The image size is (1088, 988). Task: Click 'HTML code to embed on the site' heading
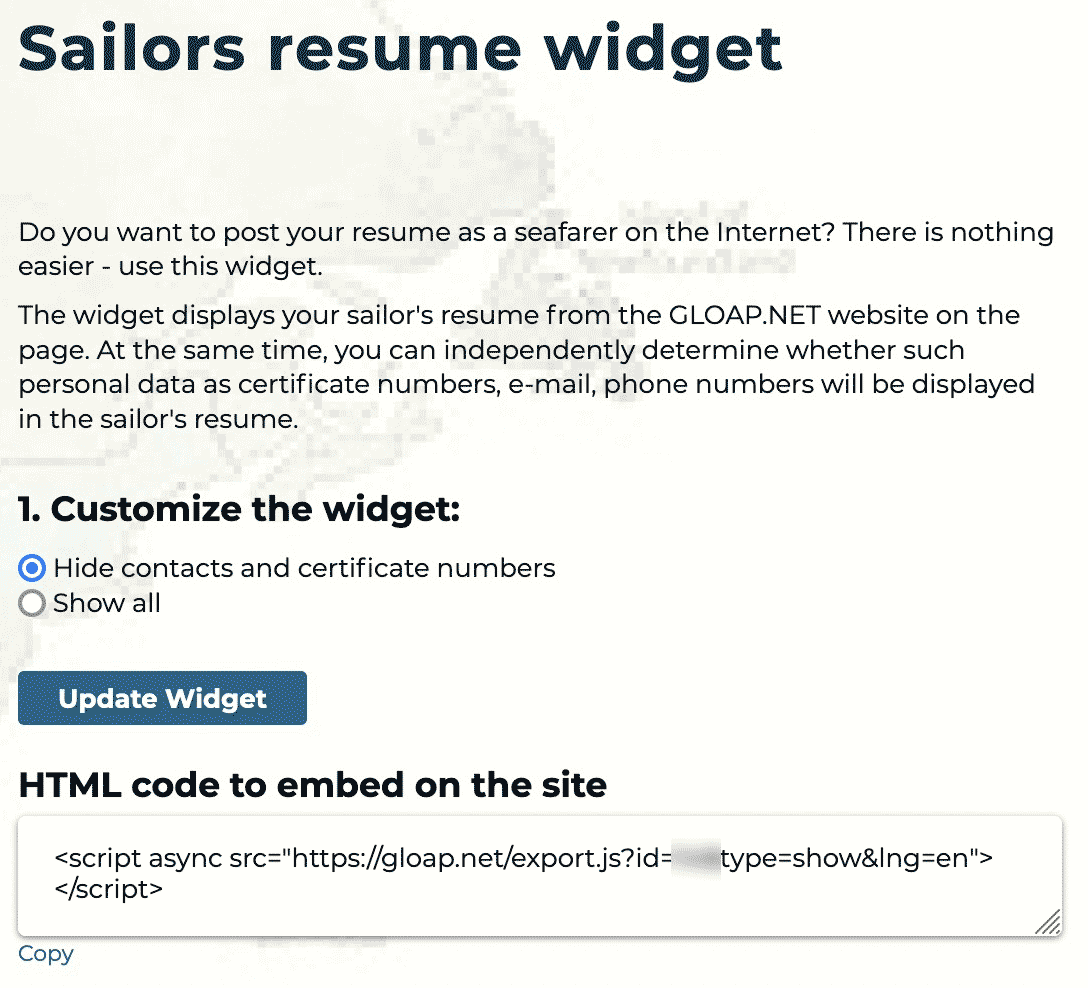[313, 785]
